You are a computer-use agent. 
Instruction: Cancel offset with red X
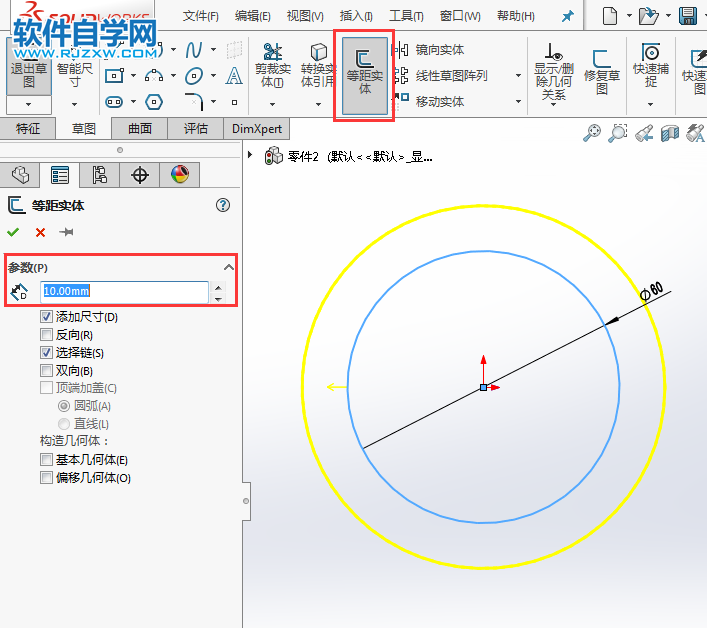tap(41, 233)
